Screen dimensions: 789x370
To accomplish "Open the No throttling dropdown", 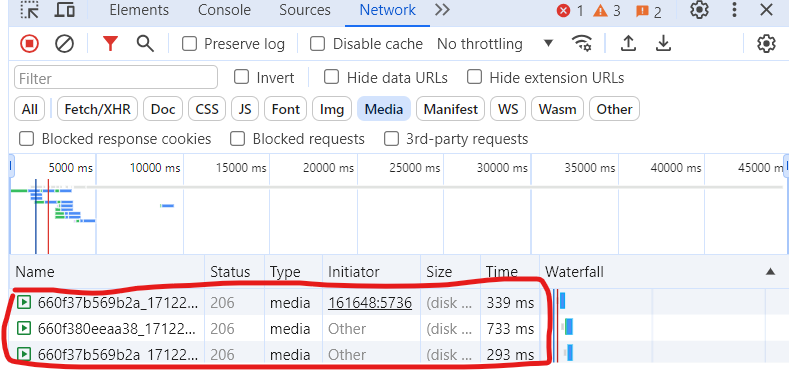I will point(495,44).
